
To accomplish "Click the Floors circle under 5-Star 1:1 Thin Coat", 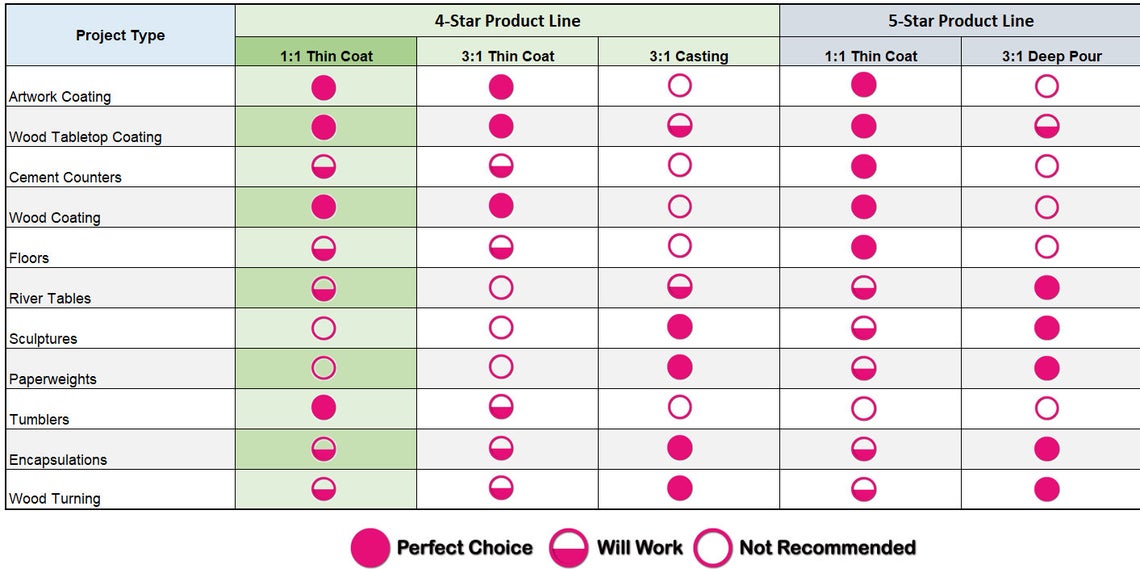I will pos(864,247).
